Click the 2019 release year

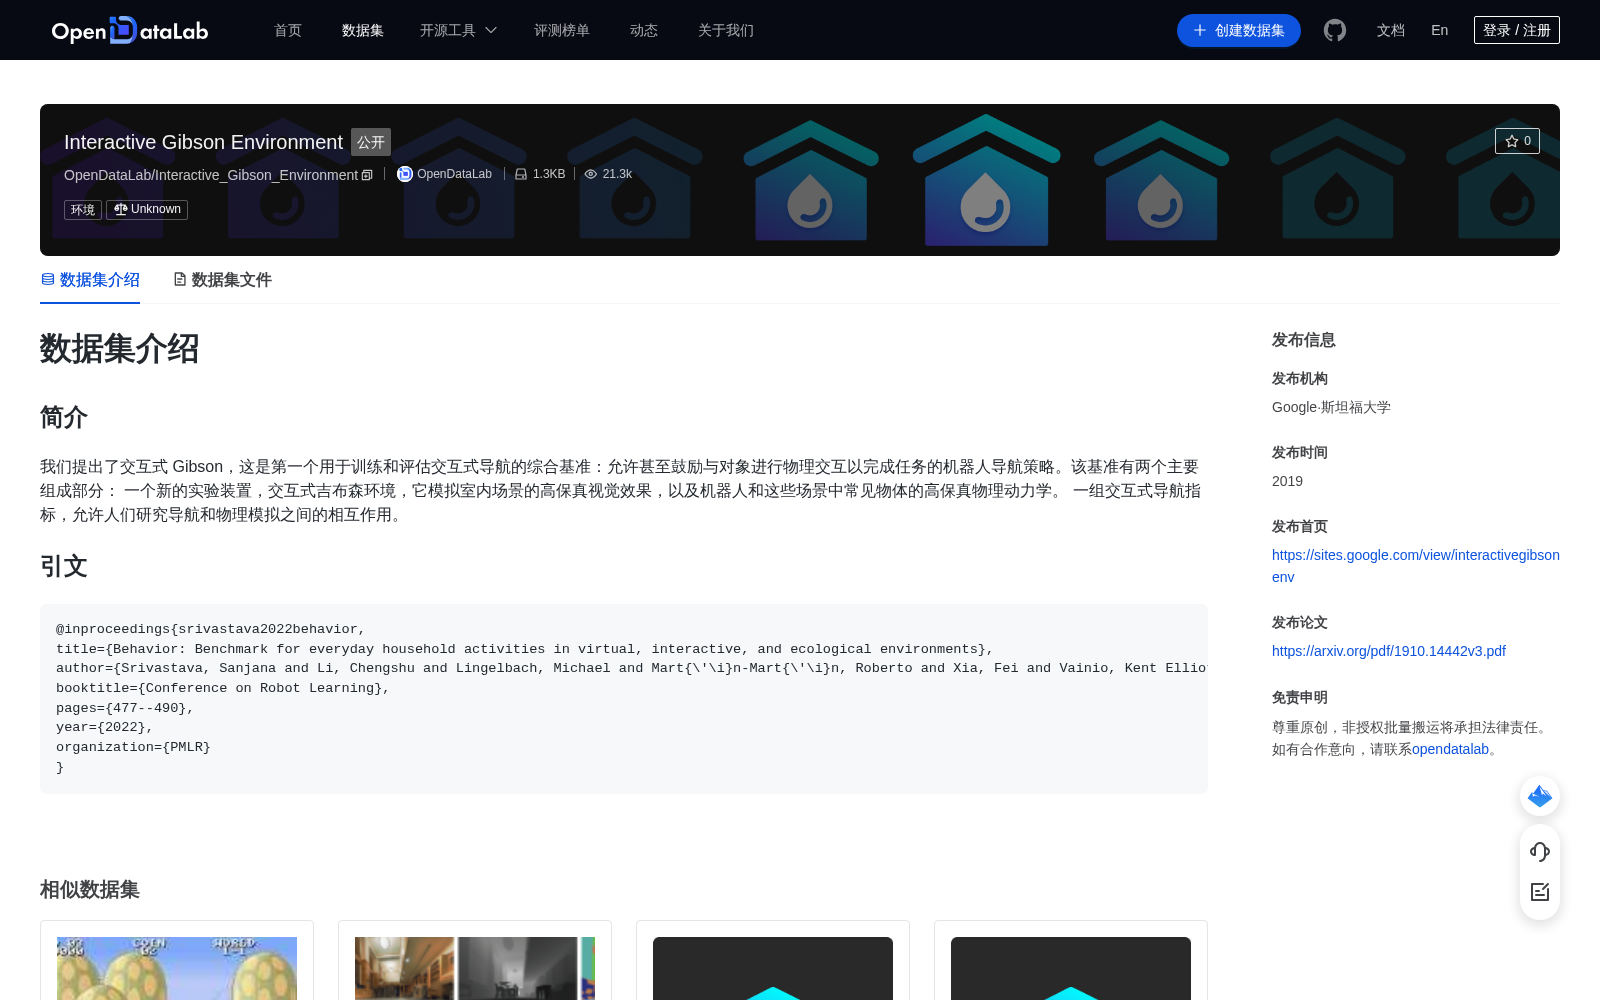[1287, 481]
